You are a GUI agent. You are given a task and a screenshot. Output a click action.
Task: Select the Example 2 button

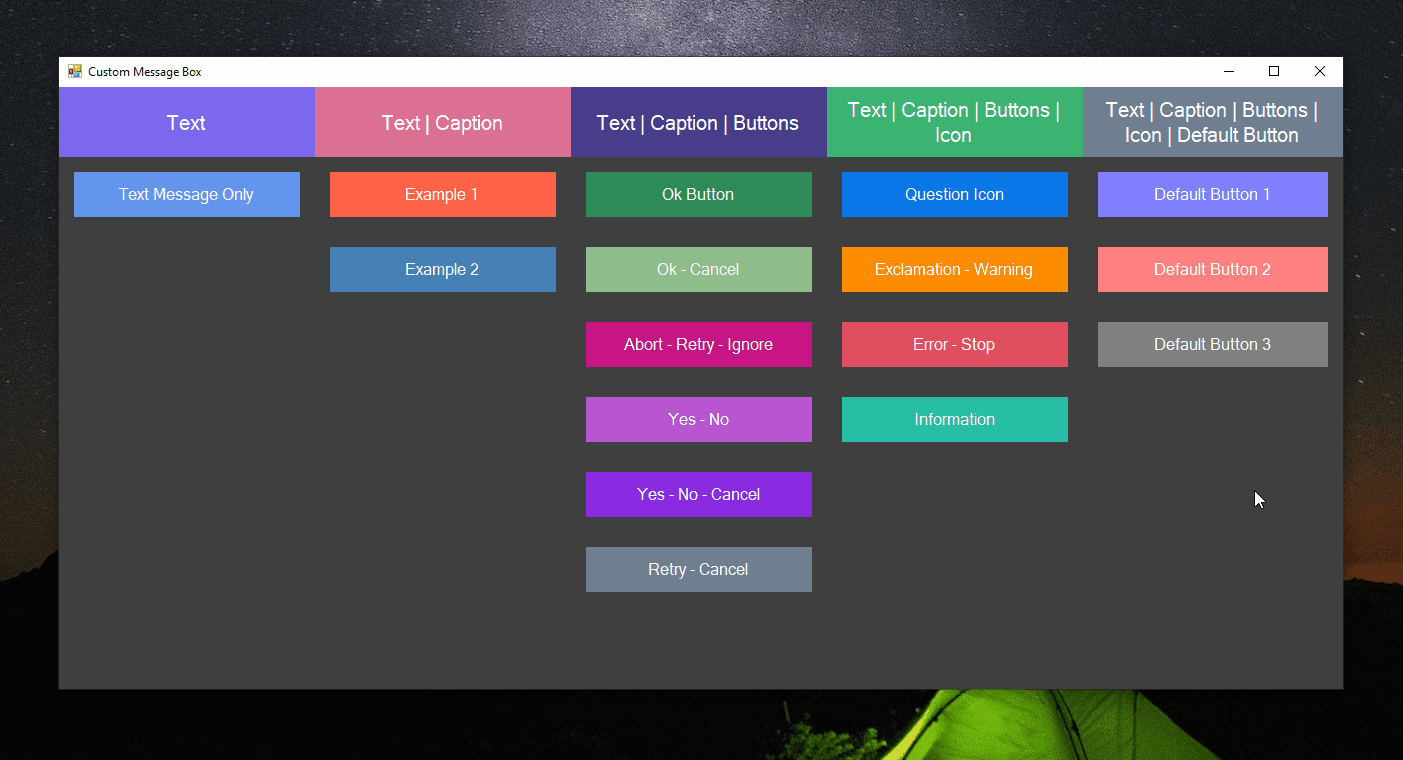pos(442,269)
